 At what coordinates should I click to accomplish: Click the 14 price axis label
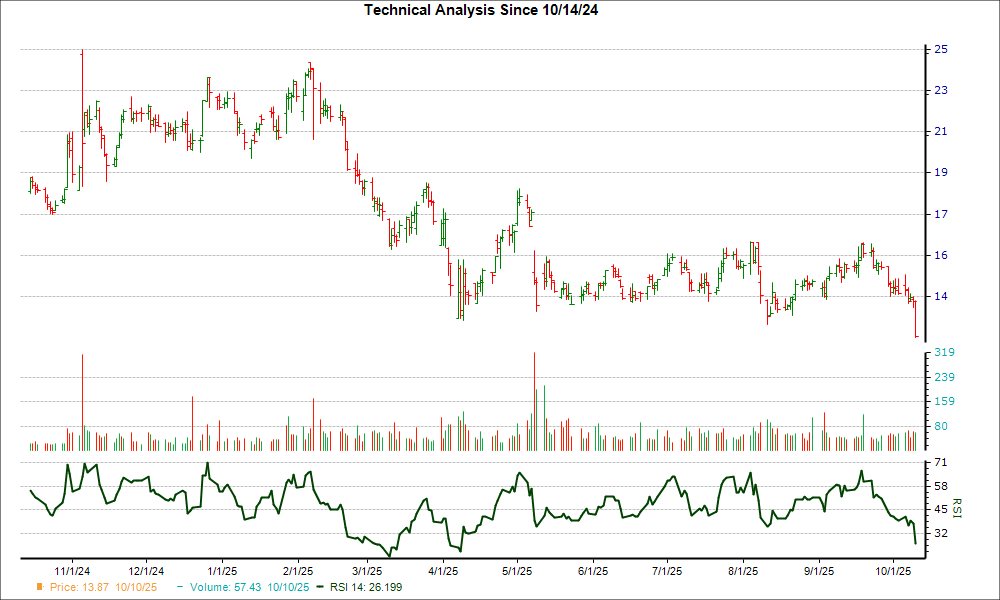click(x=941, y=297)
